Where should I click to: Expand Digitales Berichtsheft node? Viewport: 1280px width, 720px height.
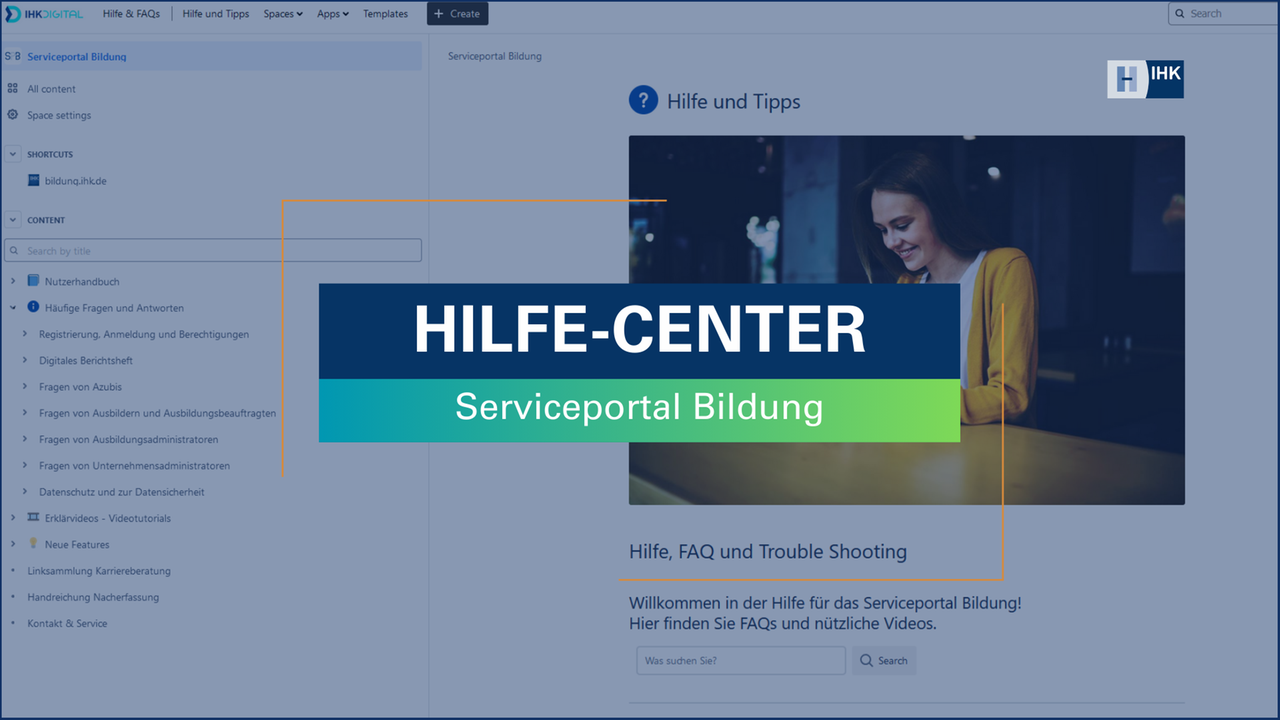[x=25, y=360]
